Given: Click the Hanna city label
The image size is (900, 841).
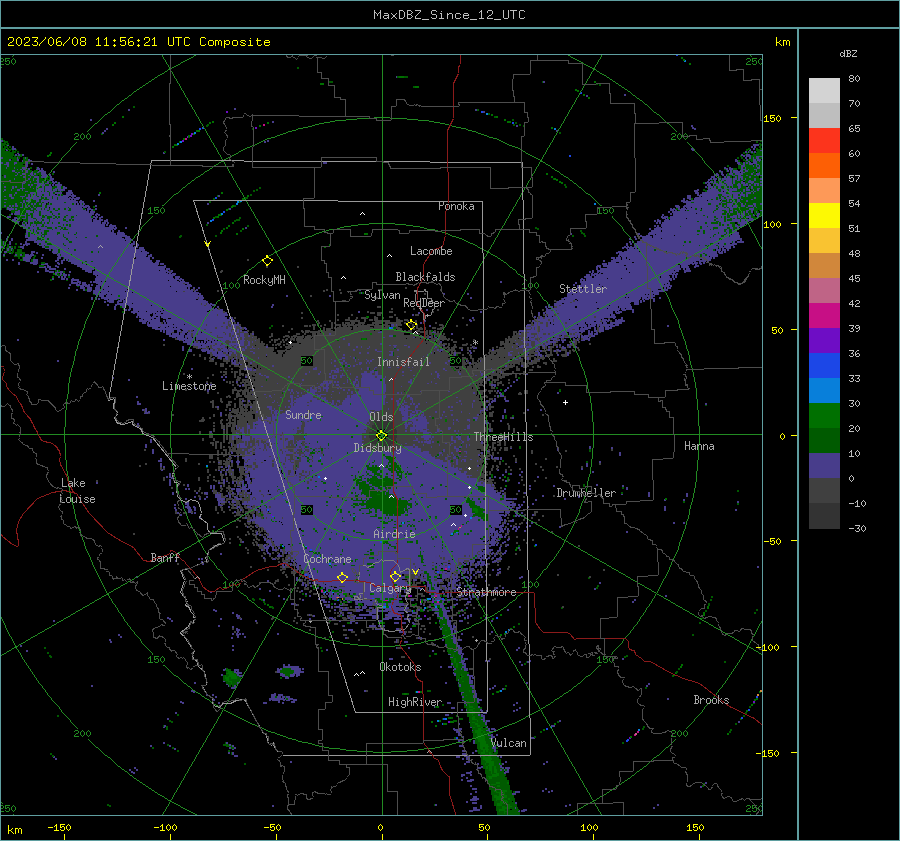Looking at the screenshot, I should (x=699, y=446).
